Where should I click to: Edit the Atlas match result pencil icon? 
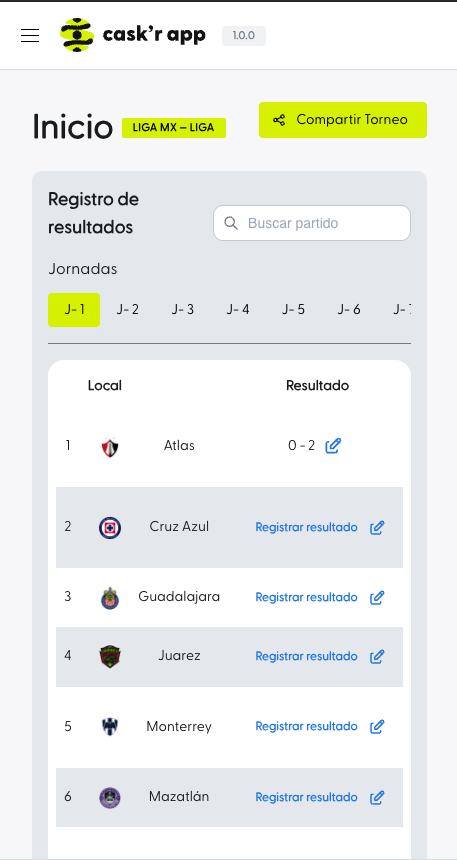(x=333, y=446)
